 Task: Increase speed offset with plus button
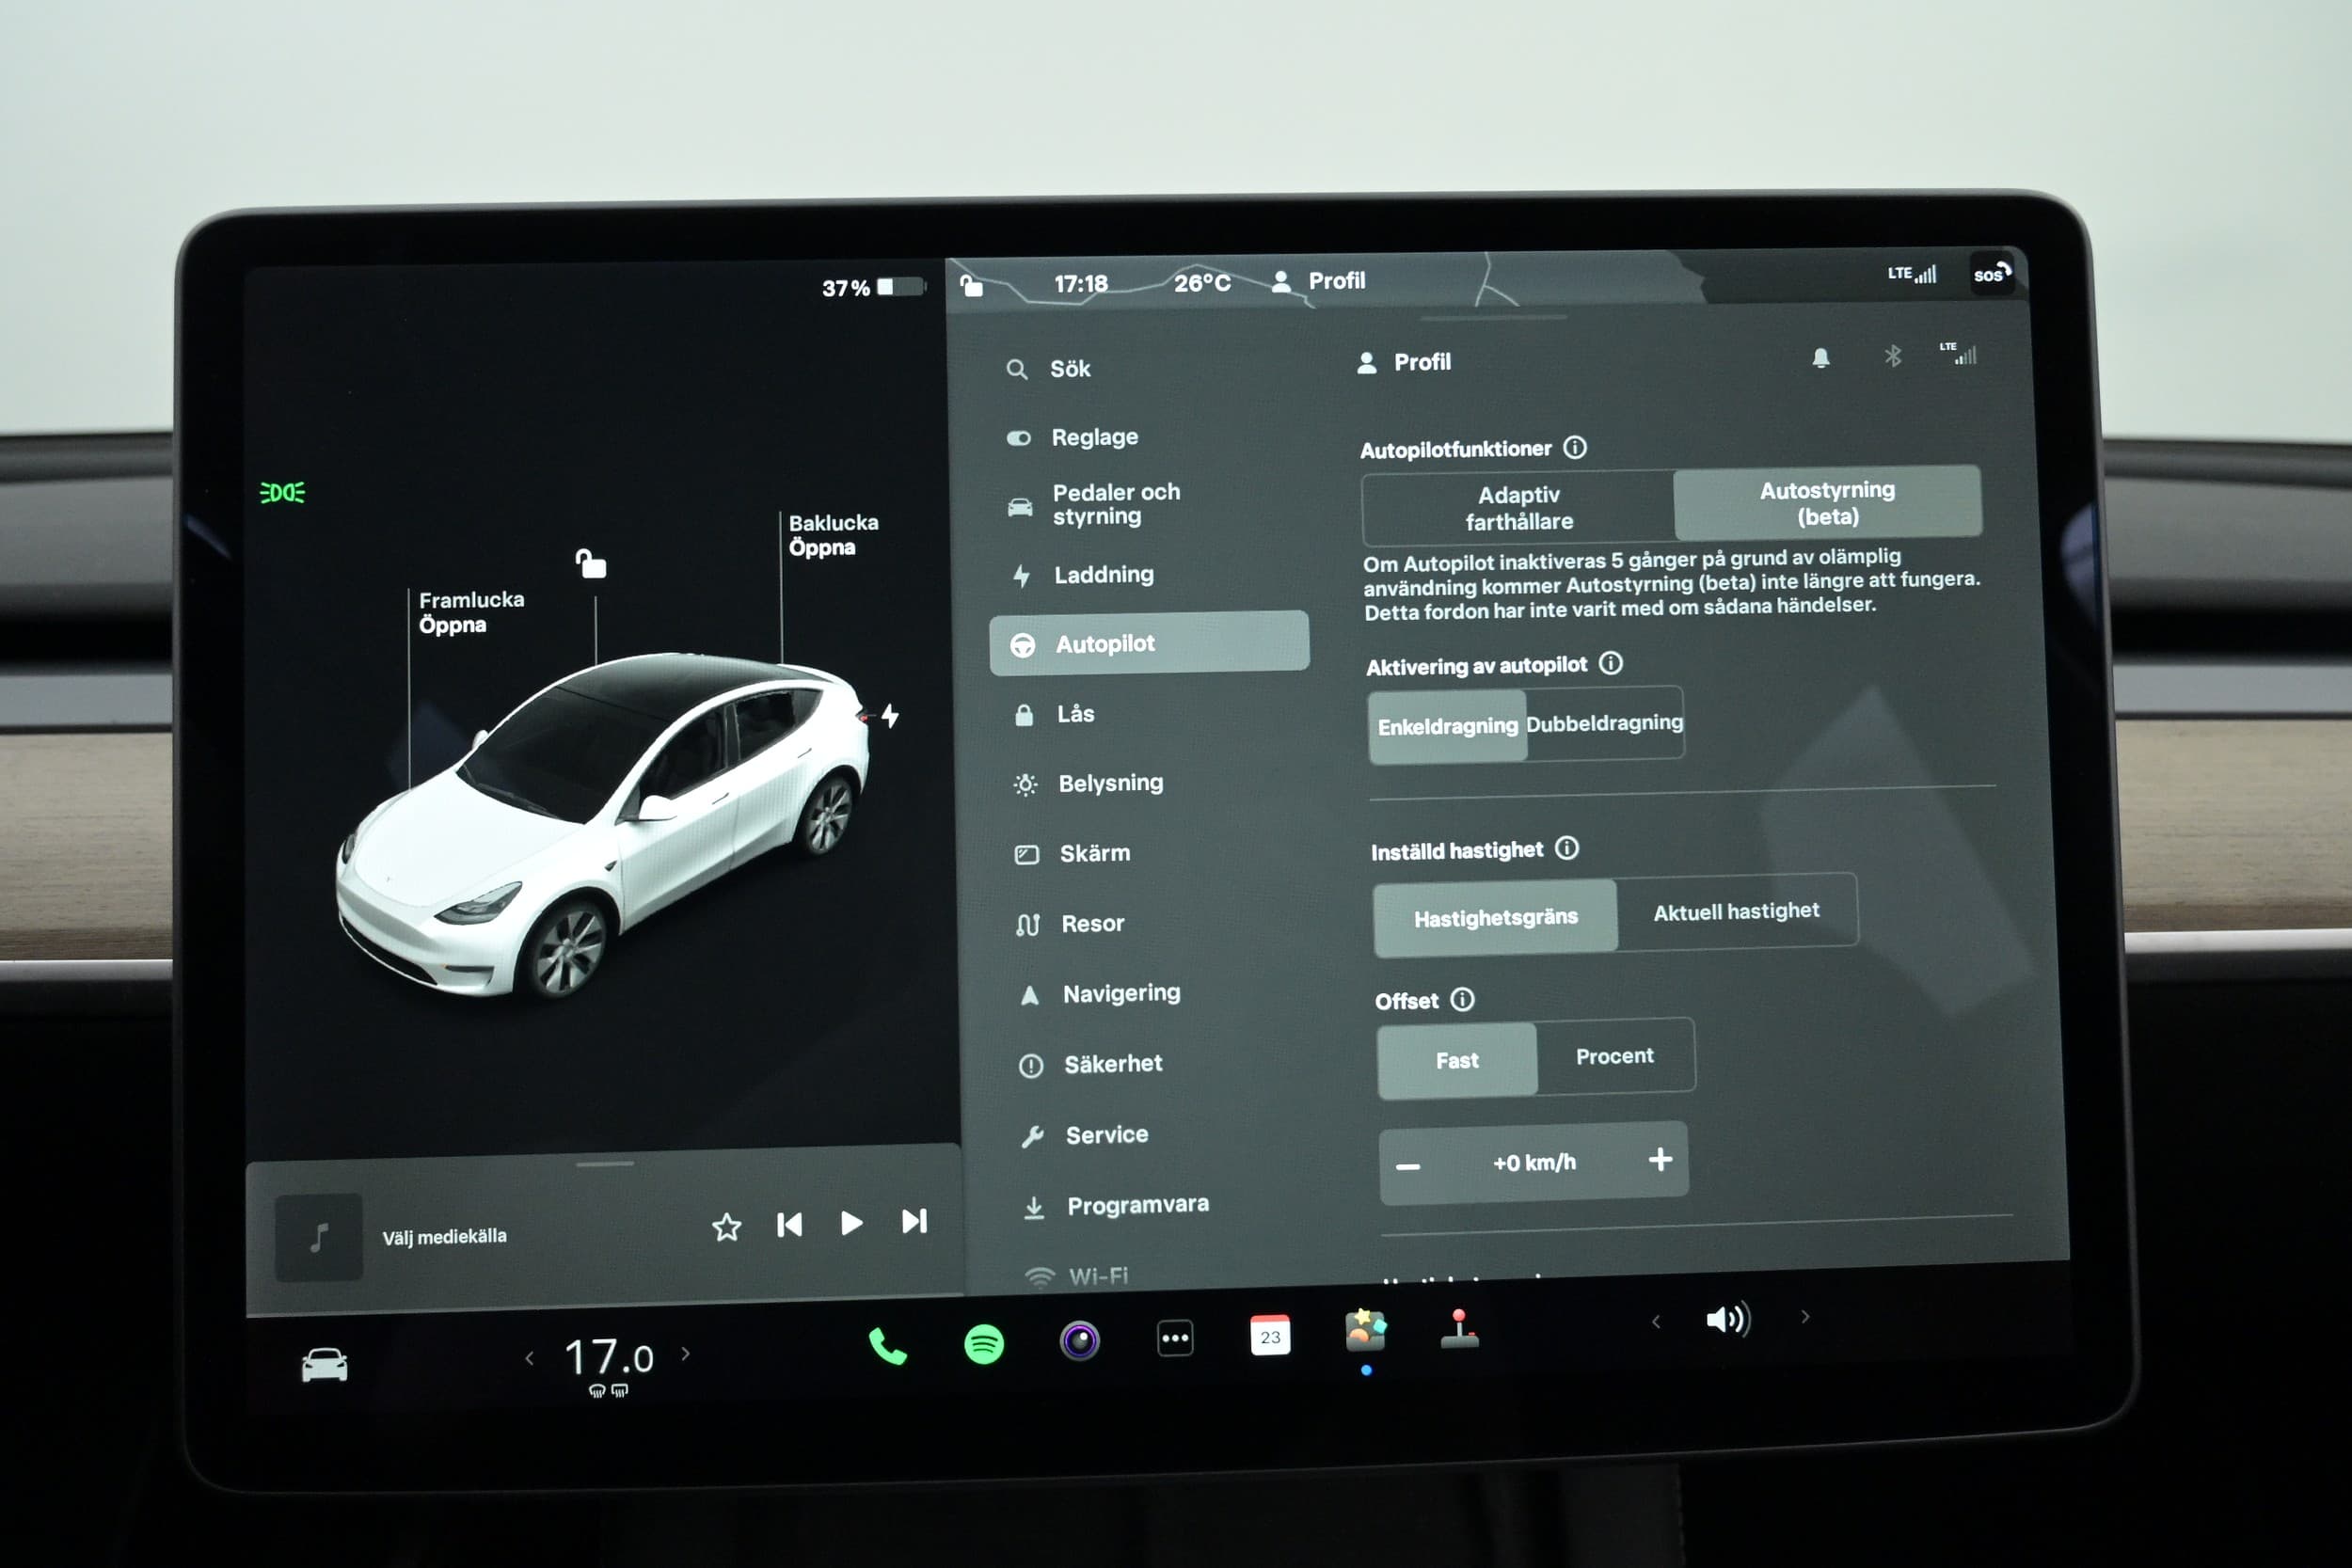(1660, 1159)
